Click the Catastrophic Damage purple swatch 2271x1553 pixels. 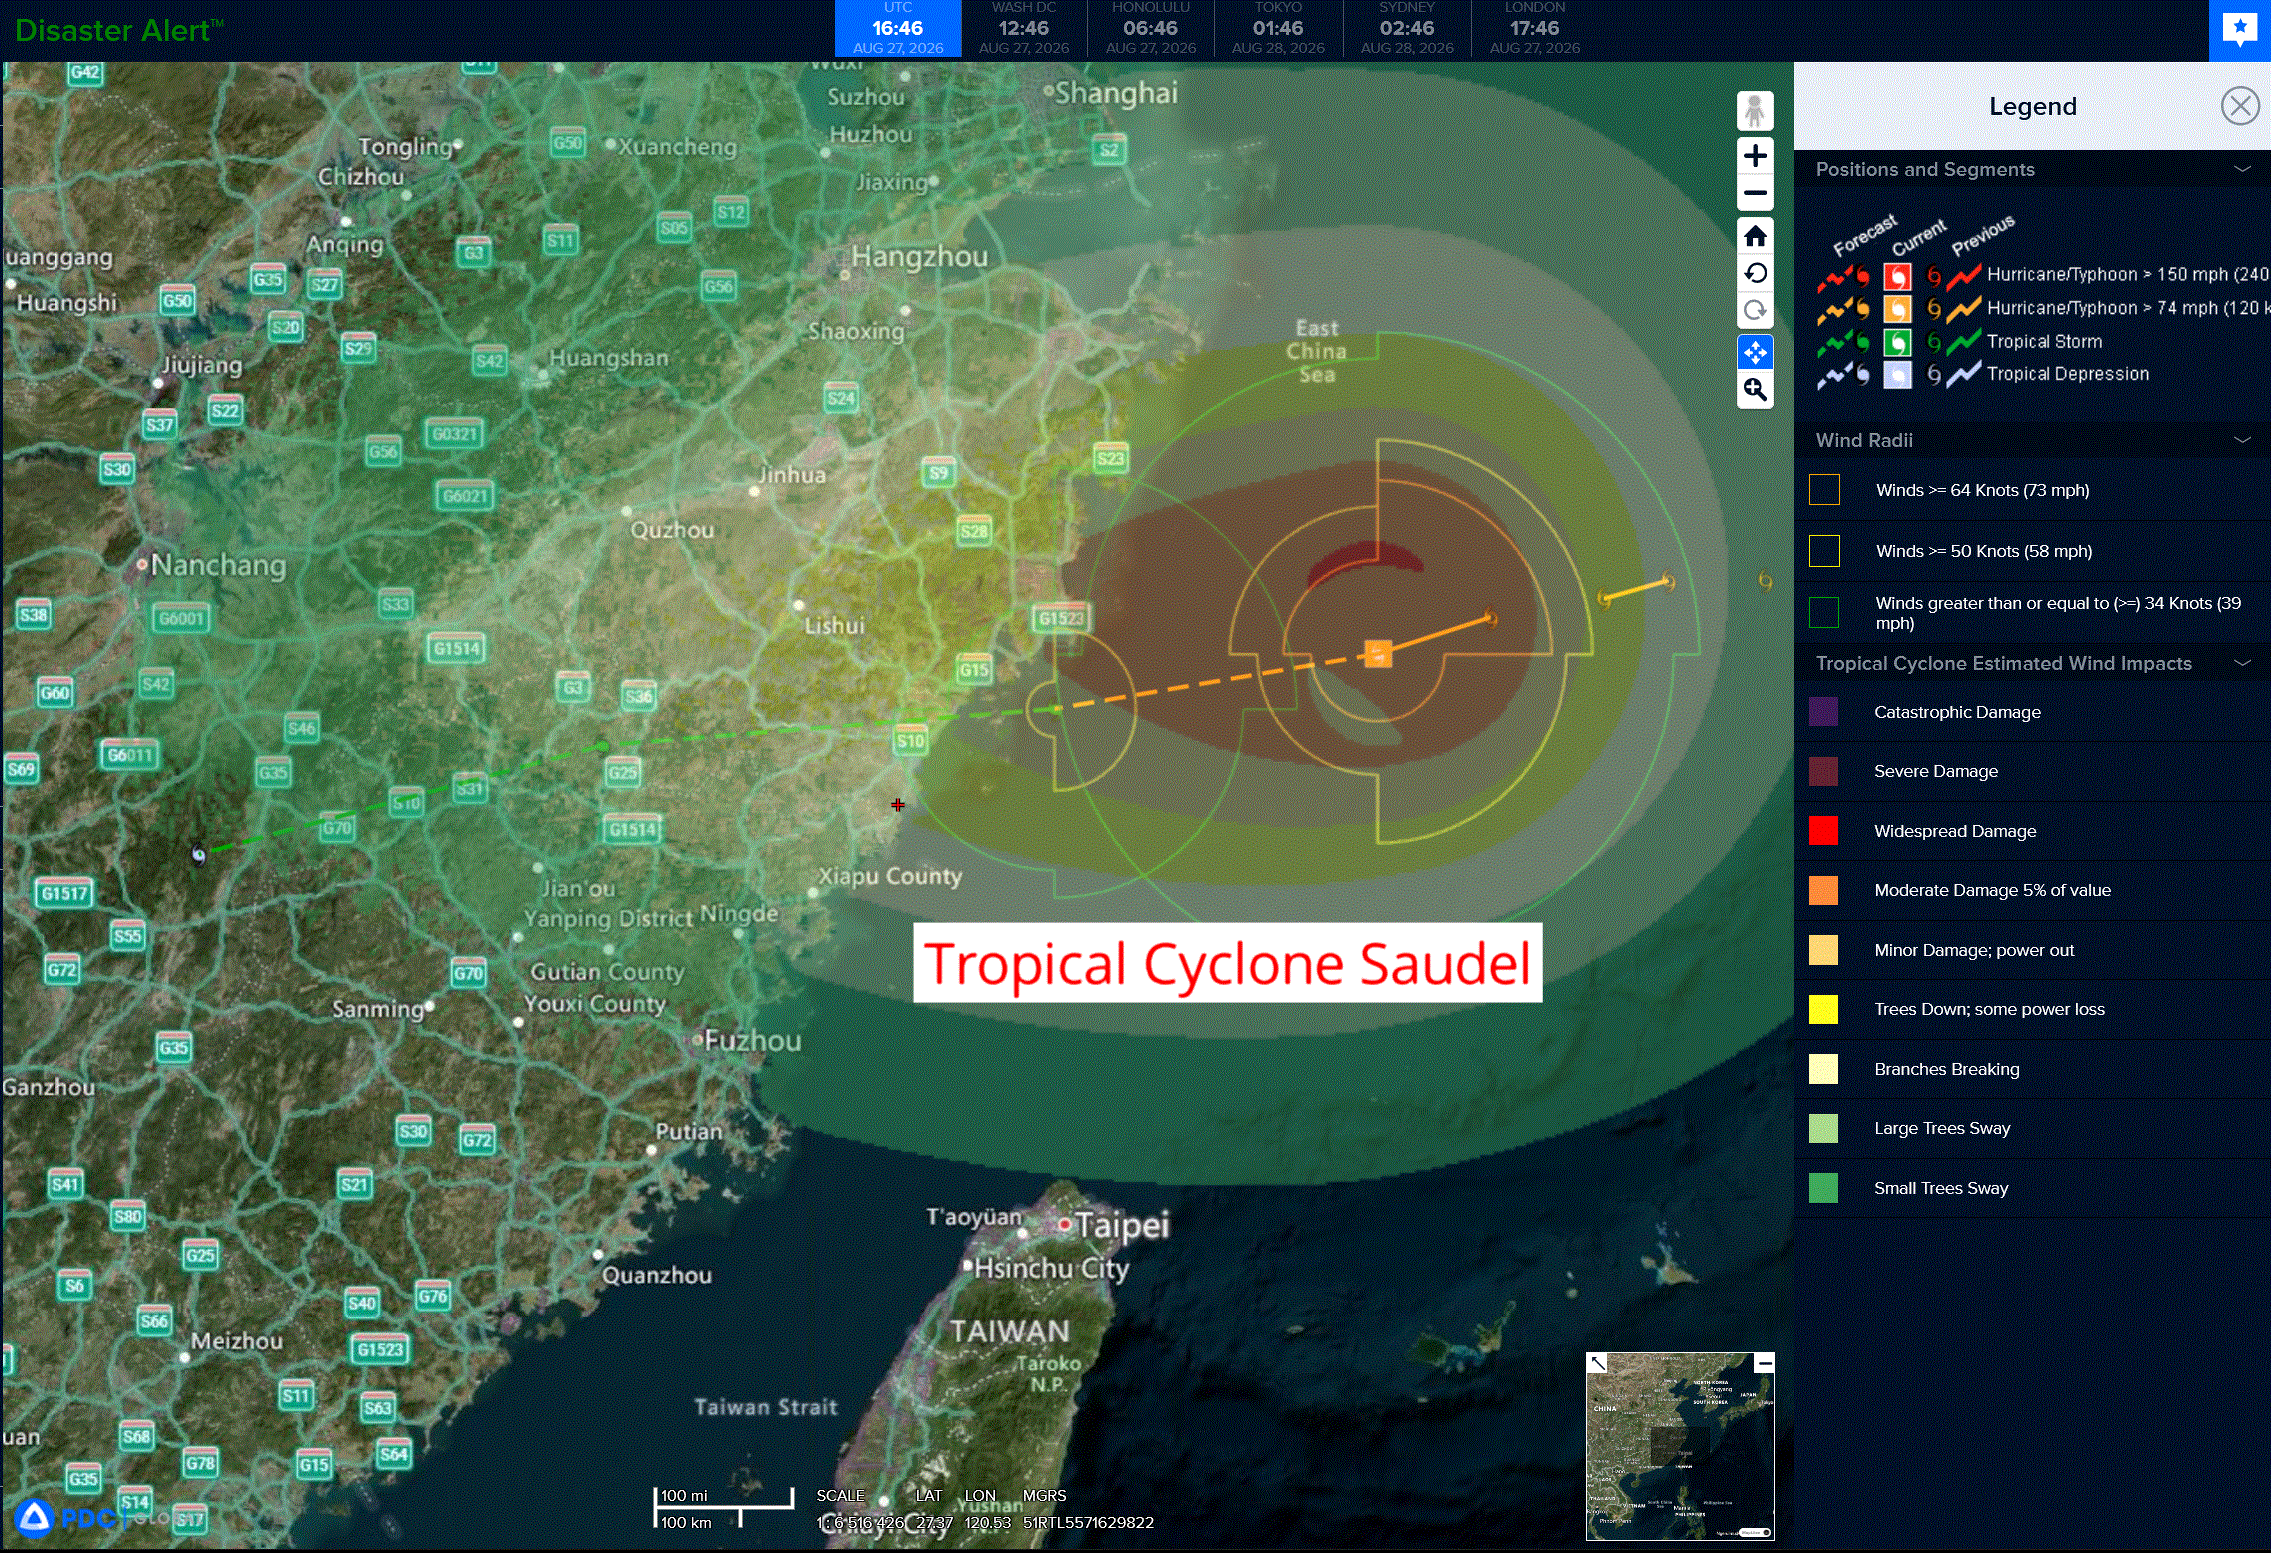click(1824, 712)
